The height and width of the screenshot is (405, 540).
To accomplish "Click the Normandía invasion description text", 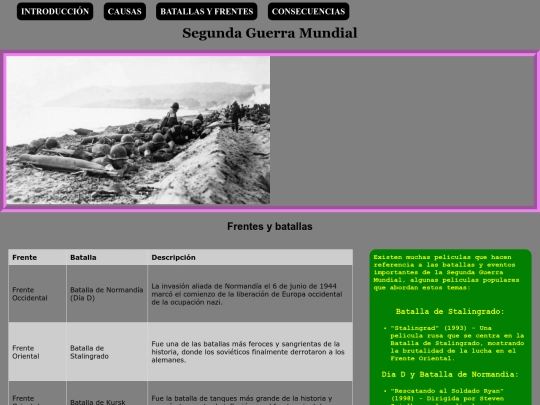I will pyautogui.click(x=247, y=294).
